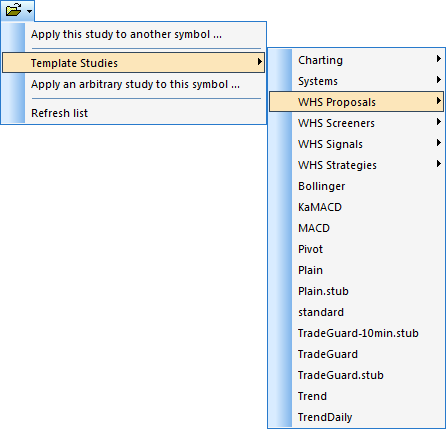Viewport: 446px width, 429px height.
Task: Open the Systems folder
Action: tap(356, 81)
